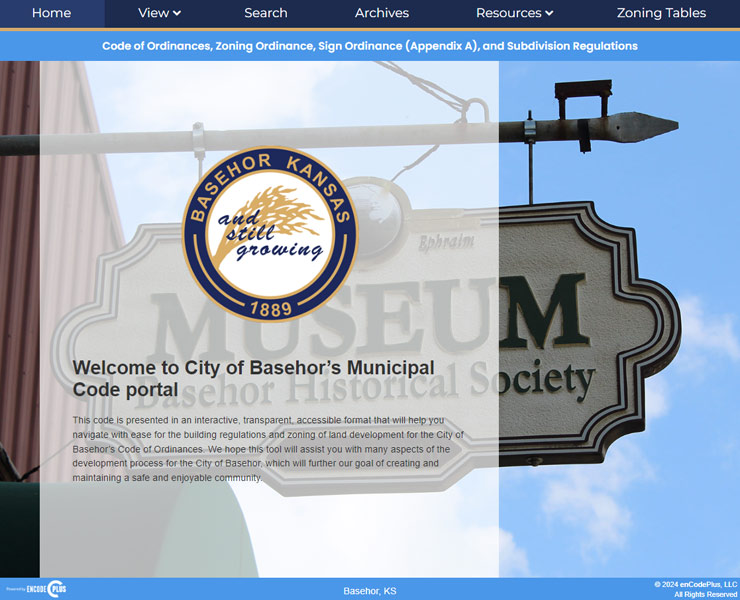Click the Welcome to City of Basehor heading
Viewport: 740px width, 600px height.
pyautogui.click(x=253, y=379)
